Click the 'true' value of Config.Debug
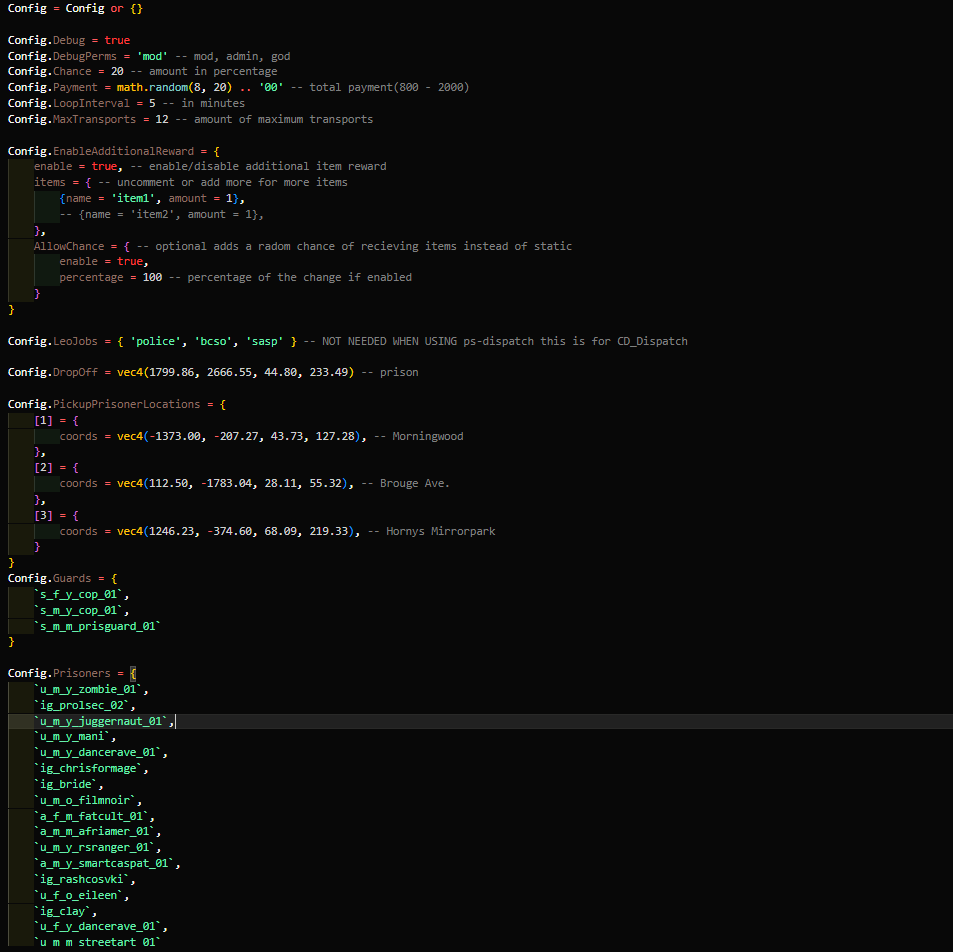 coord(117,40)
